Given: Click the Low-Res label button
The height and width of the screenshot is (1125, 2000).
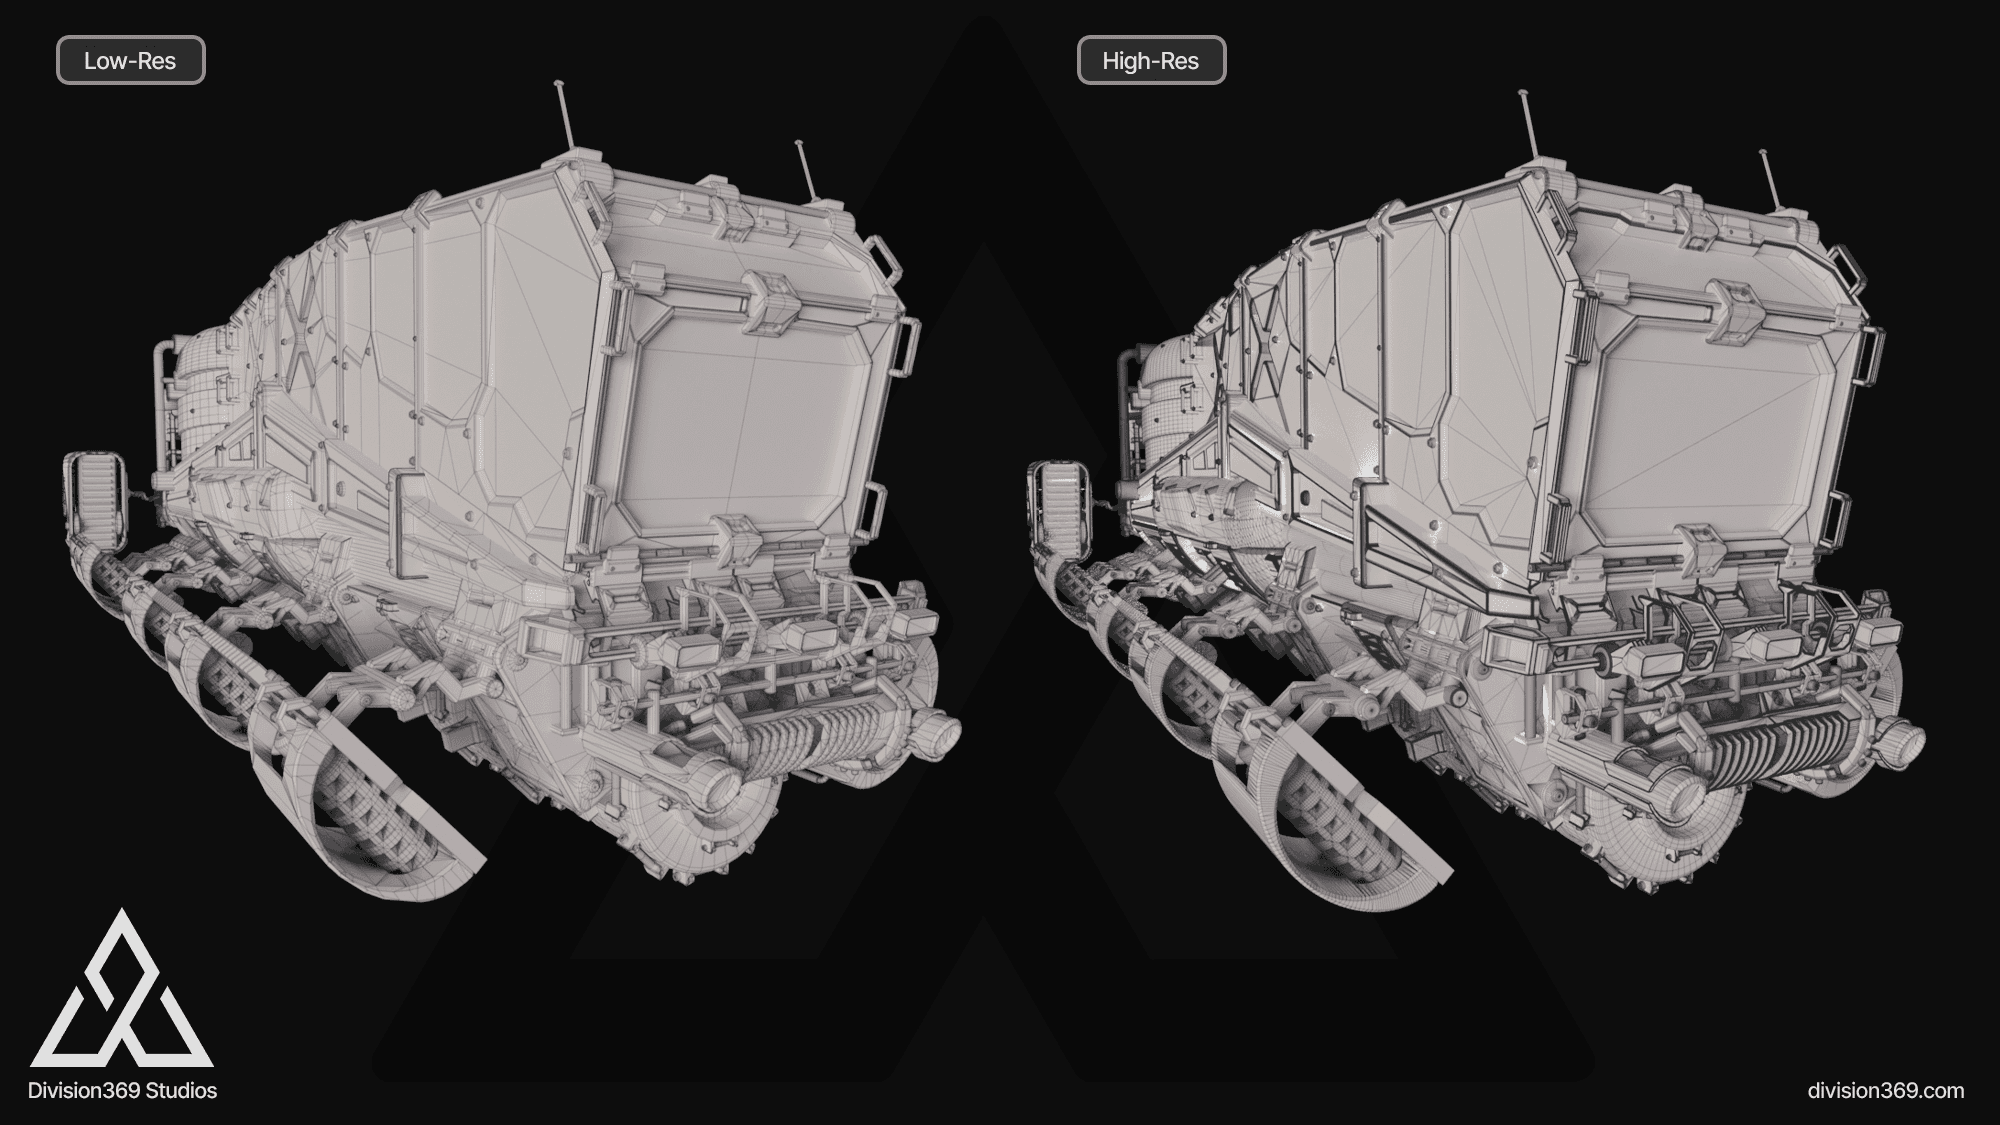Looking at the screenshot, I should tap(130, 60).
